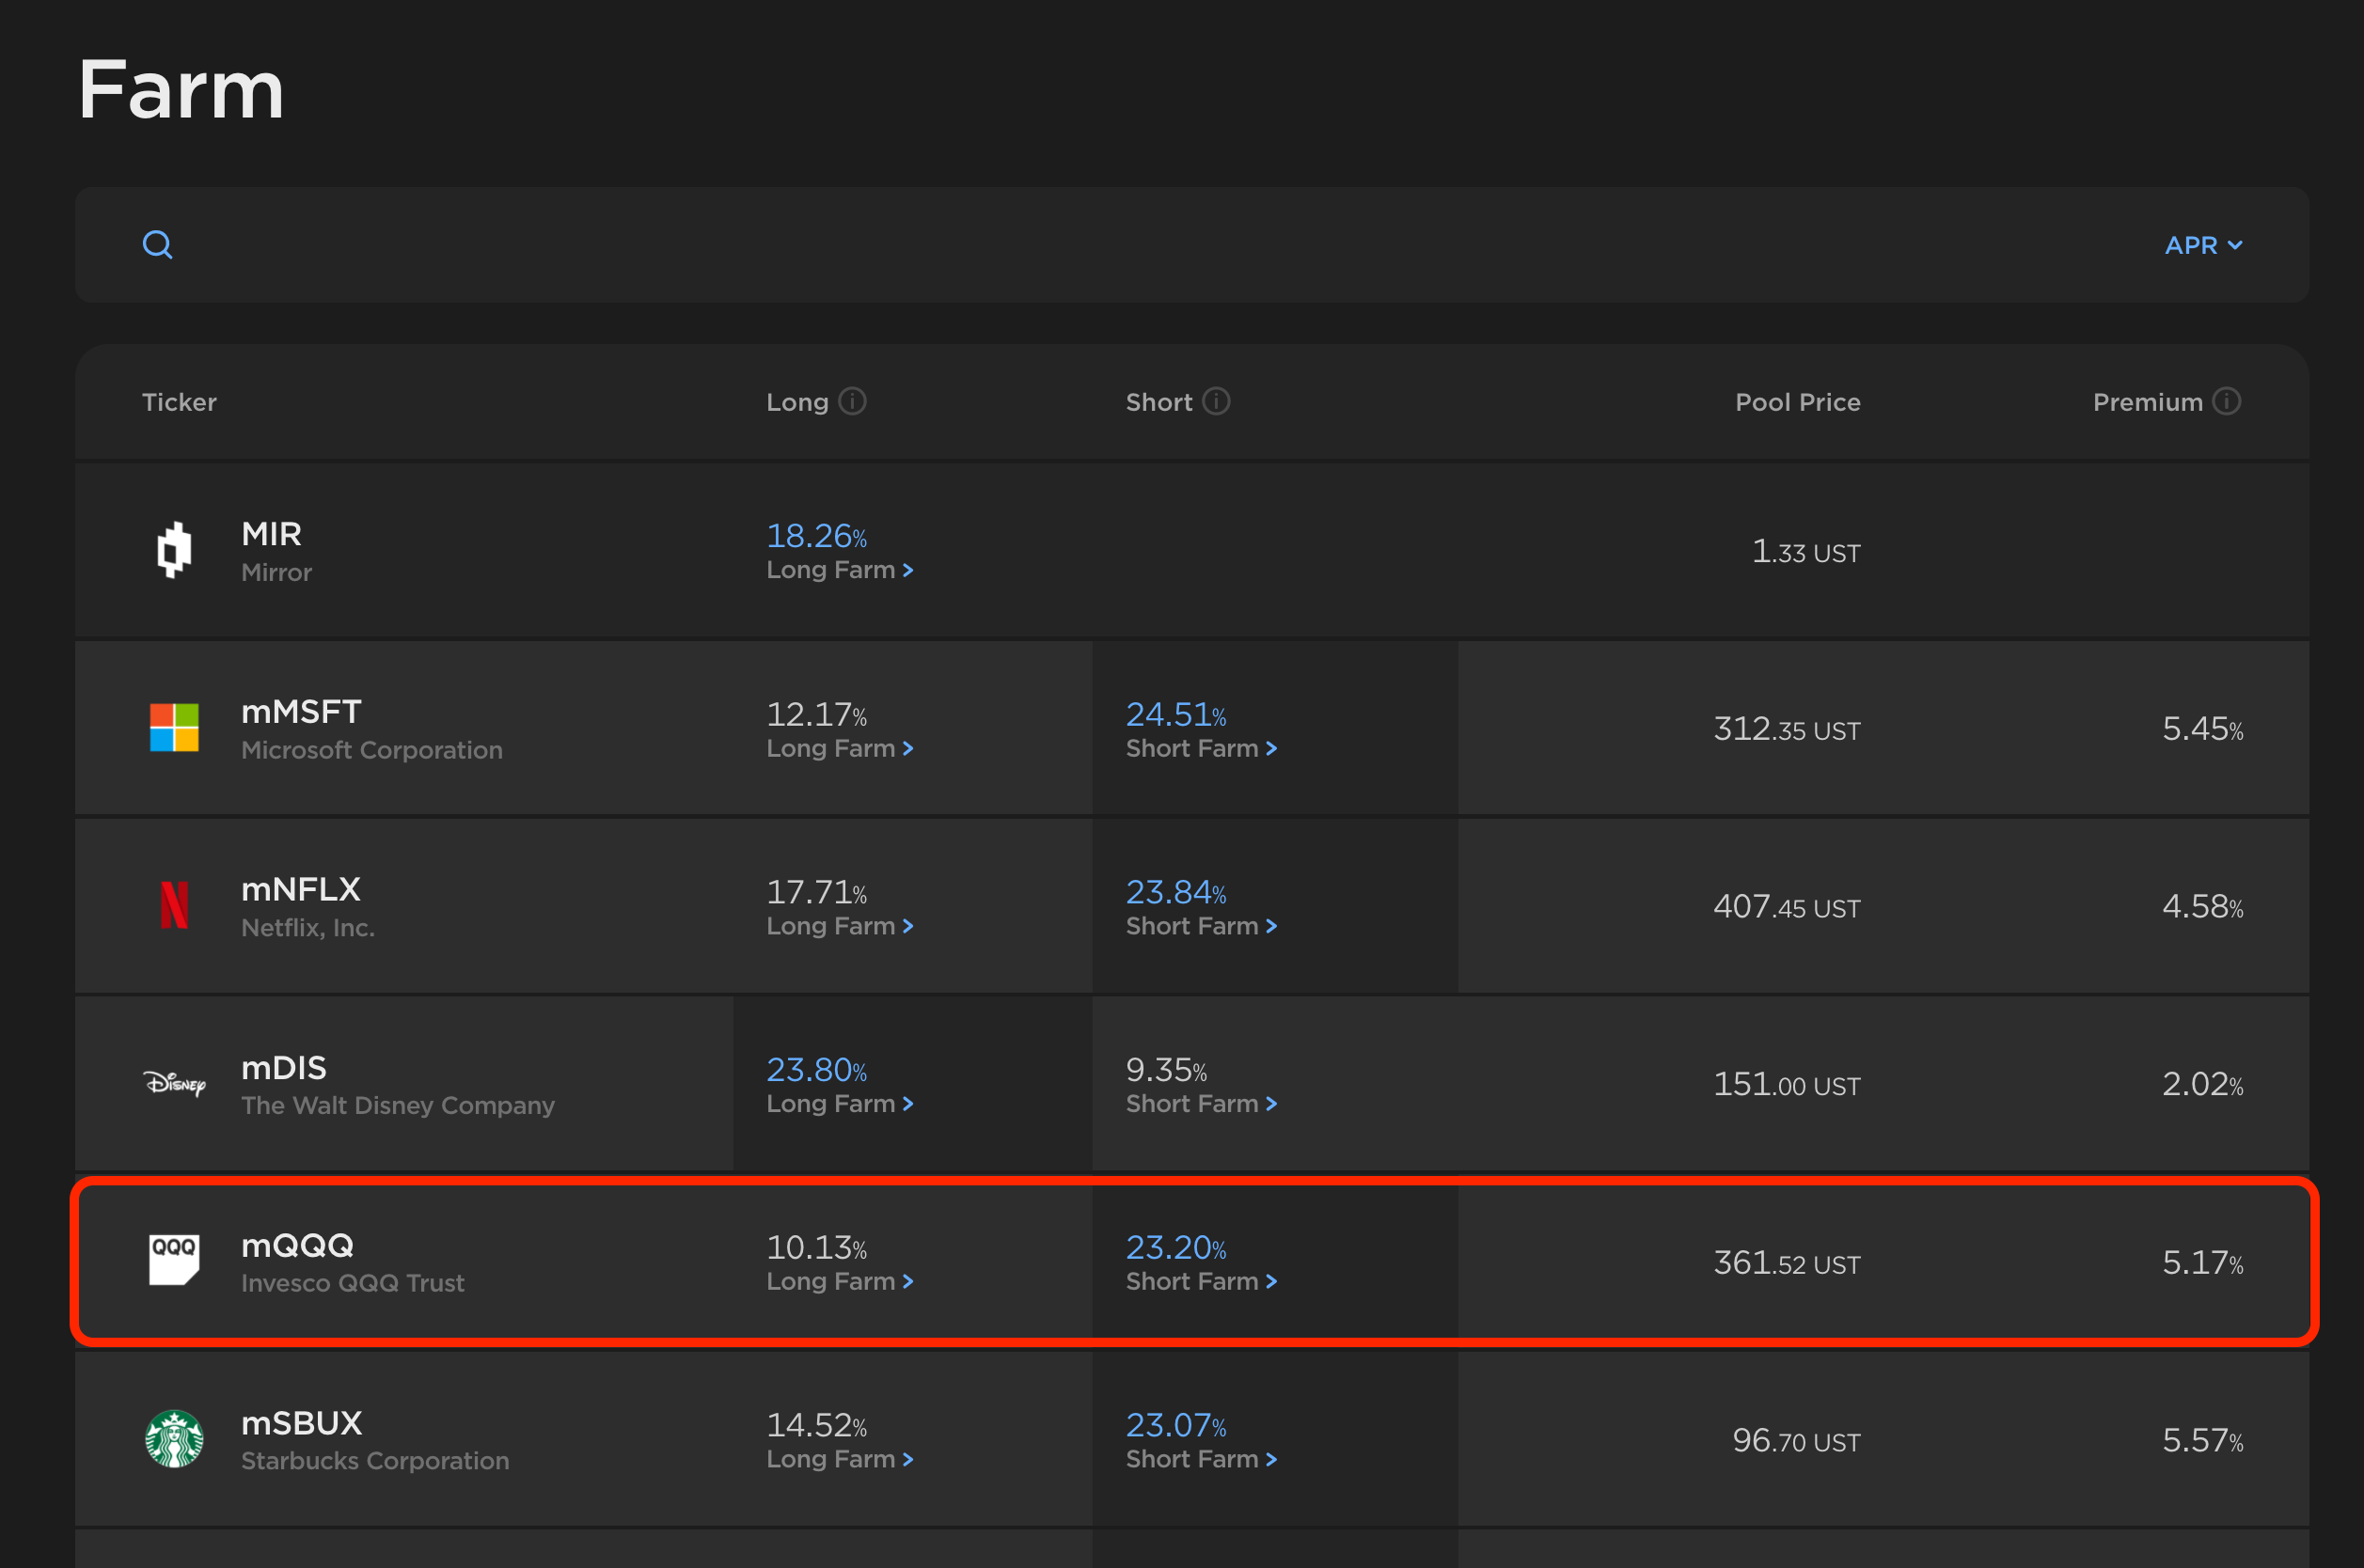Click the Starbucks logo for mSBUX

pyautogui.click(x=174, y=1438)
